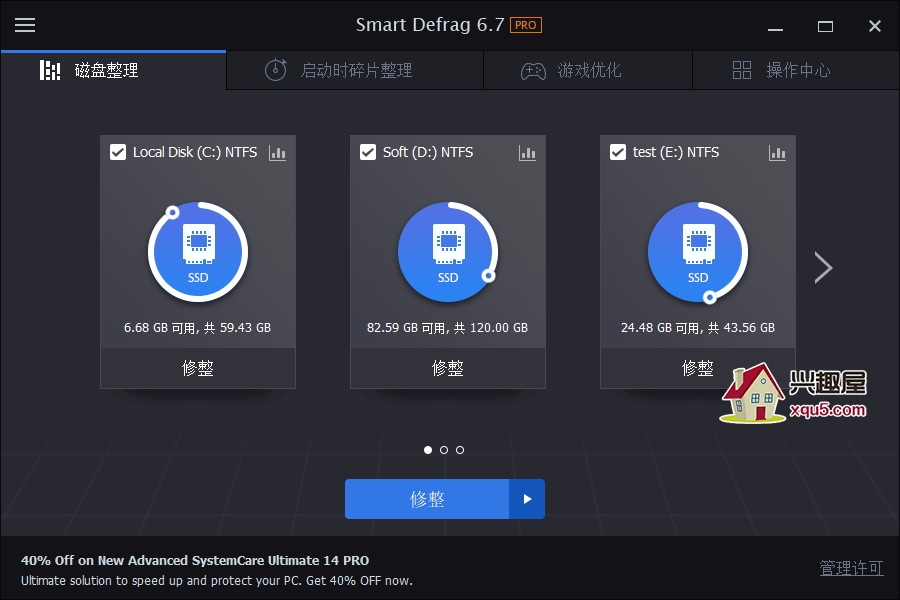The width and height of the screenshot is (900, 600).
Task: Open 操作中心 tab
Action: click(x=796, y=70)
